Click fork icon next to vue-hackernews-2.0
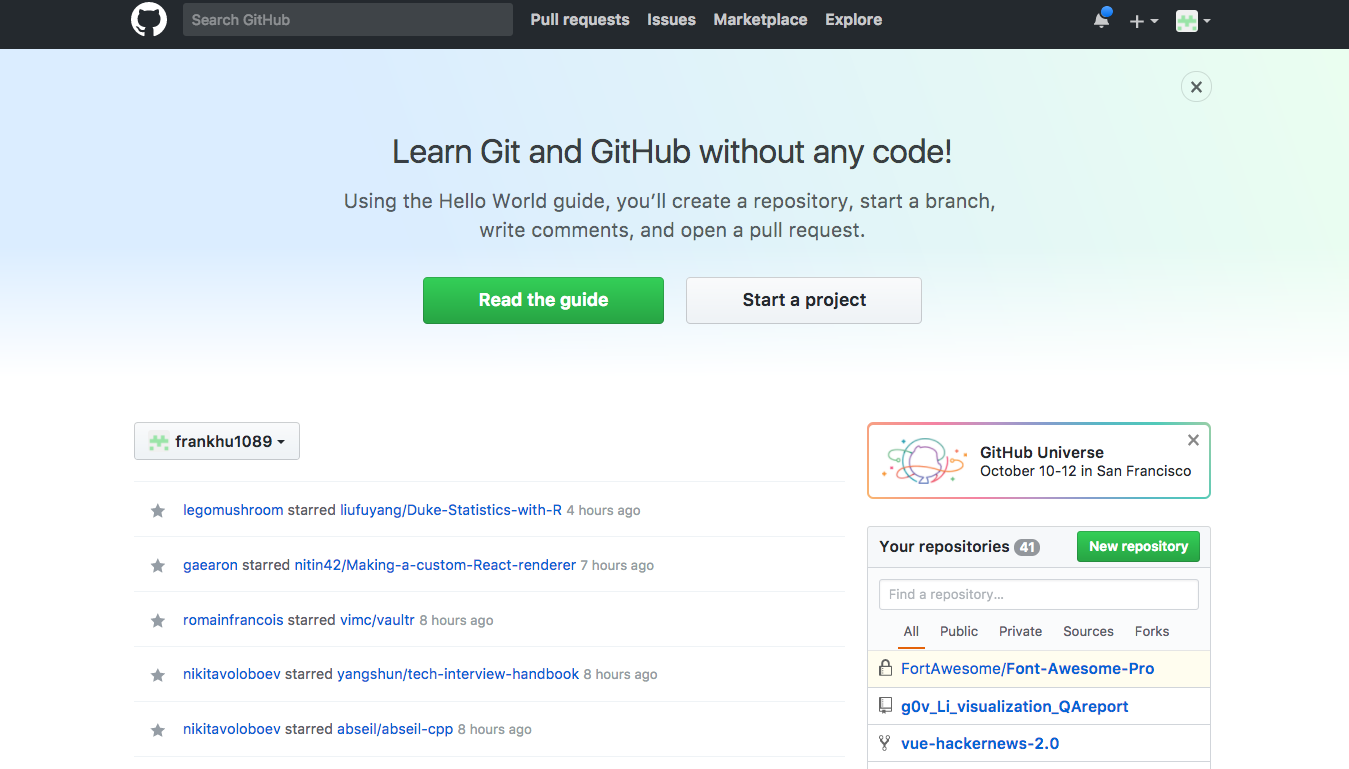The height and width of the screenshot is (769, 1349). (x=885, y=743)
